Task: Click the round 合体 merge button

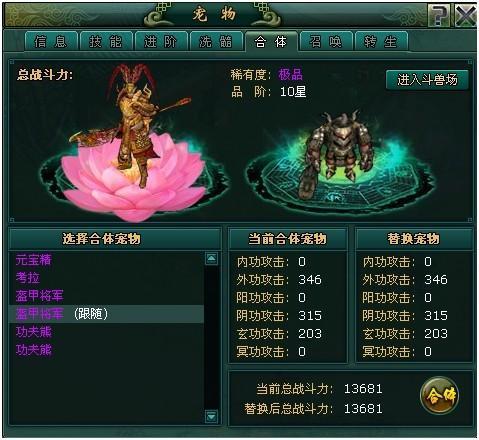Action: point(439,395)
